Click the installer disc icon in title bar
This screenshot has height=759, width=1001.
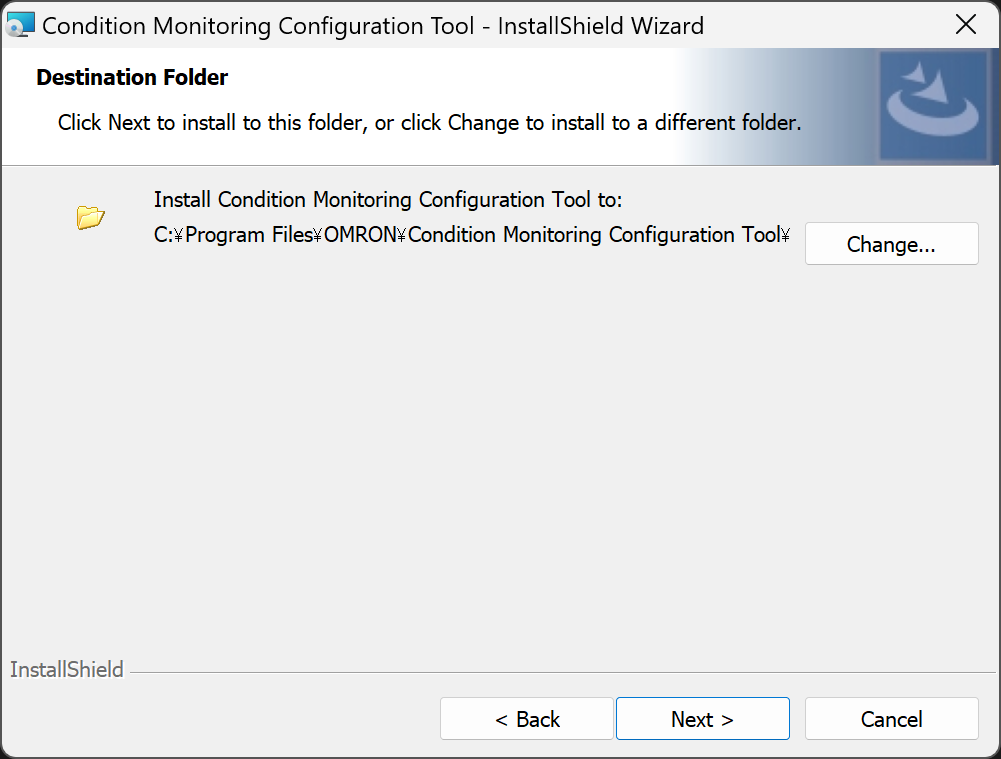(21, 25)
